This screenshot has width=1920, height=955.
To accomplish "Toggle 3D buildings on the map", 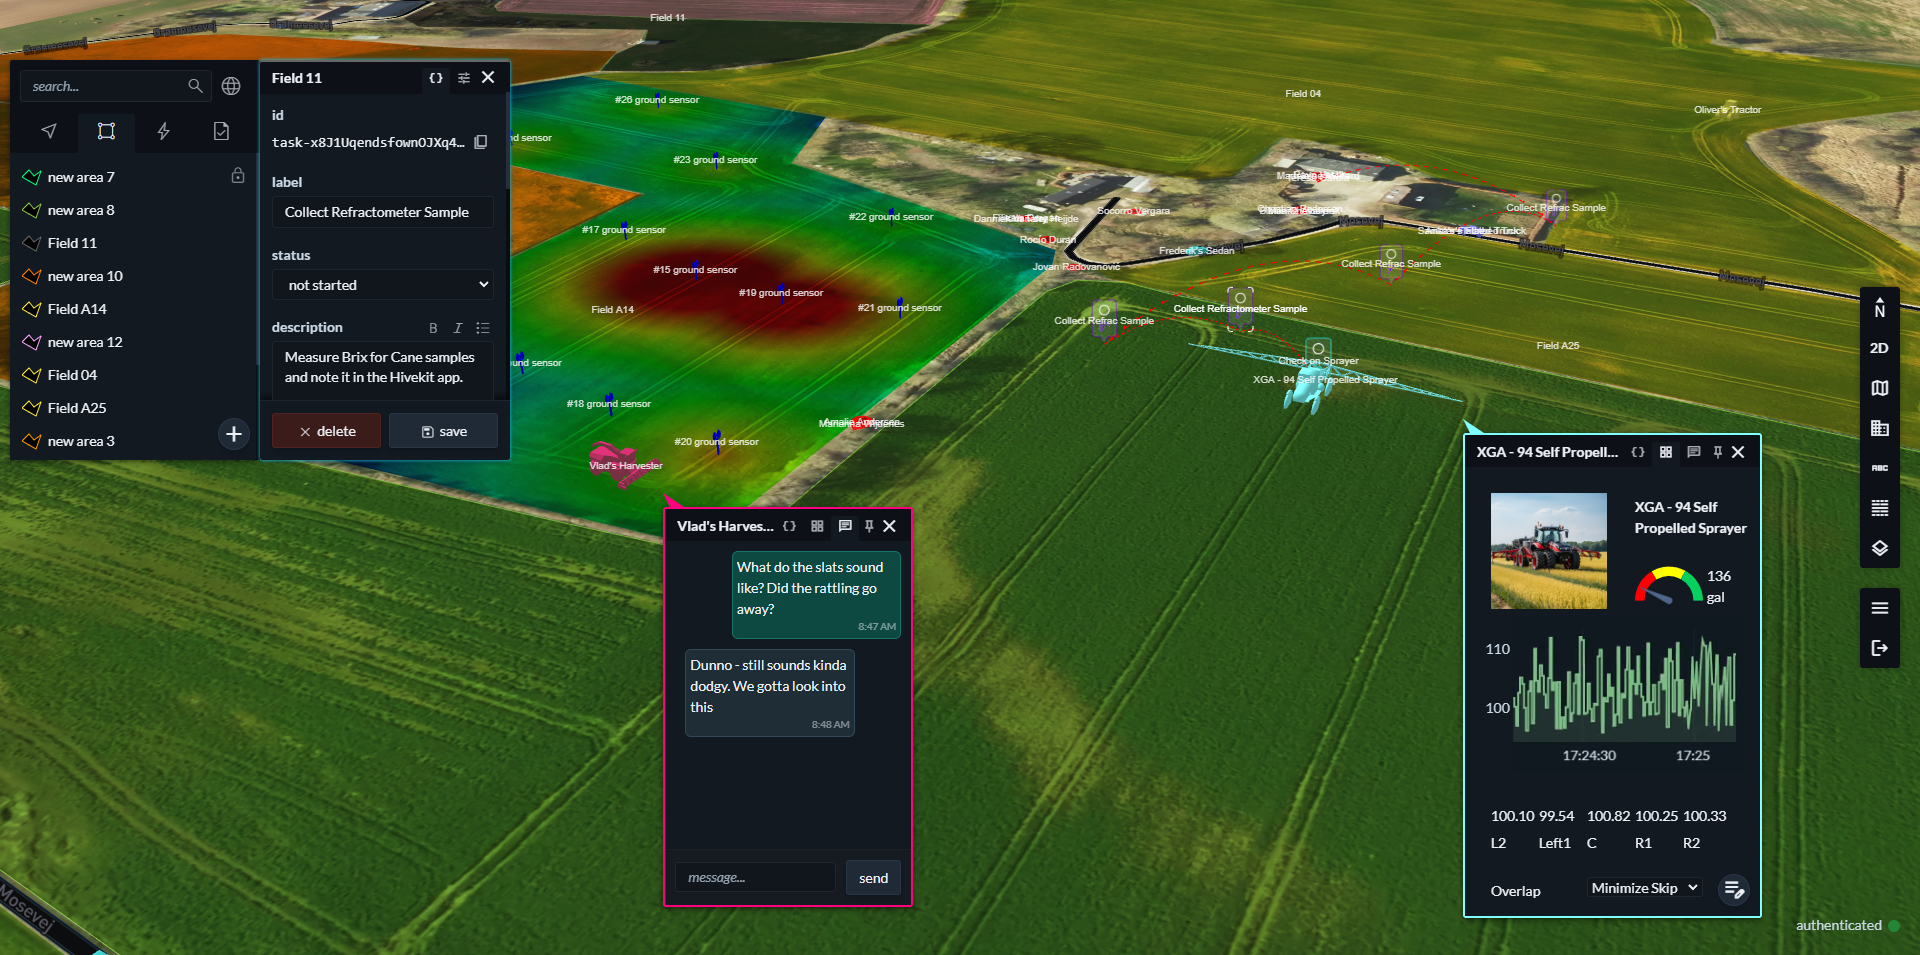I will (1880, 428).
